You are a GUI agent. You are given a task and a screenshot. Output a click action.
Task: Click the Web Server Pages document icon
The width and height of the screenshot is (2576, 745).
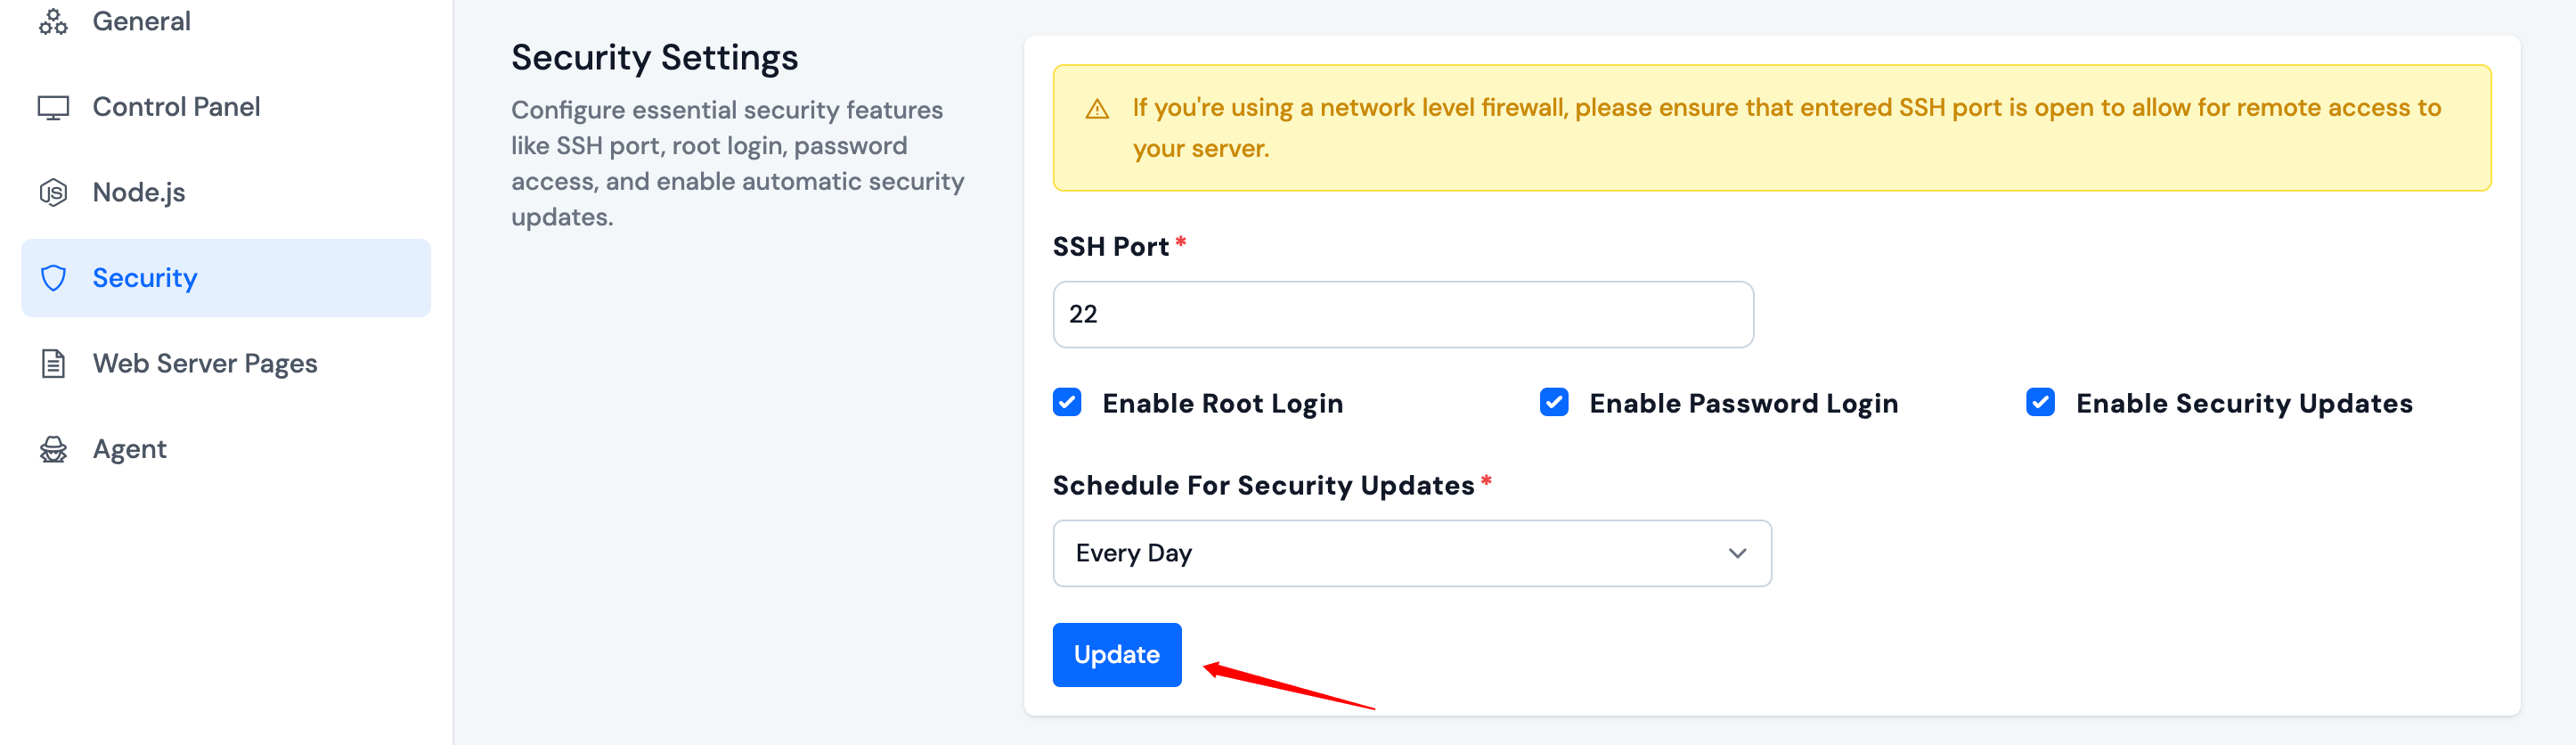coord(53,363)
